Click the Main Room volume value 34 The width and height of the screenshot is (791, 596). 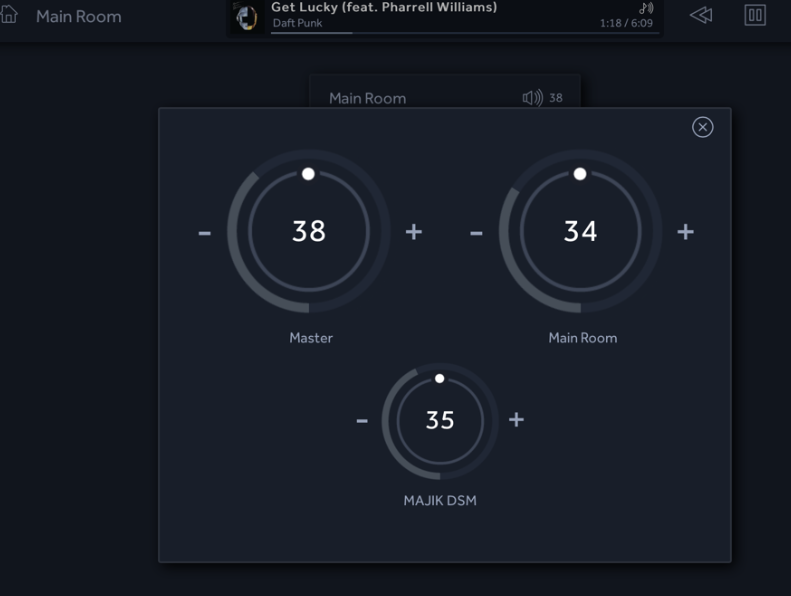coord(581,231)
